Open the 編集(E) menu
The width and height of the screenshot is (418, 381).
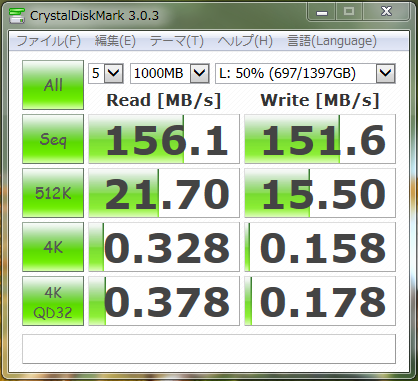pyautogui.click(x=115, y=41)
